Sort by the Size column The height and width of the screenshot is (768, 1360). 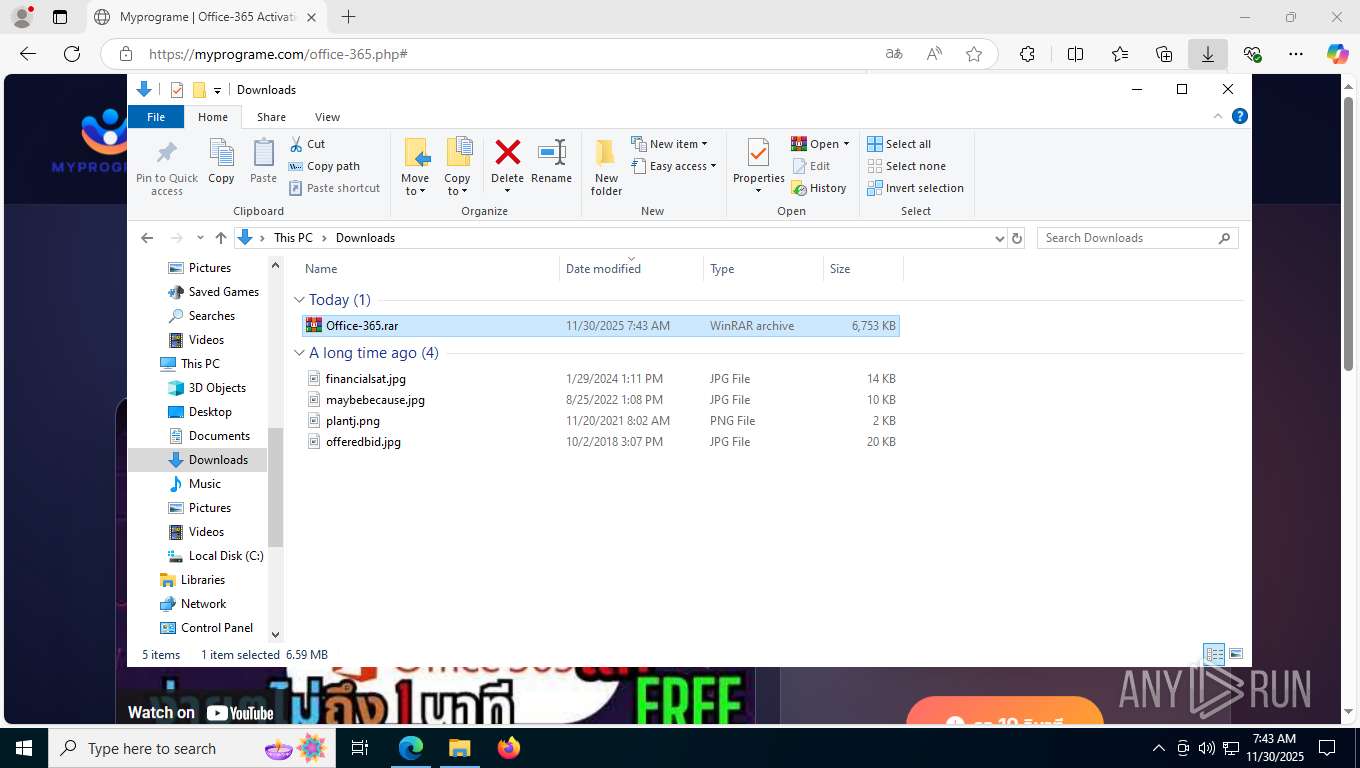pyautogui.click(x=863, y=269)
